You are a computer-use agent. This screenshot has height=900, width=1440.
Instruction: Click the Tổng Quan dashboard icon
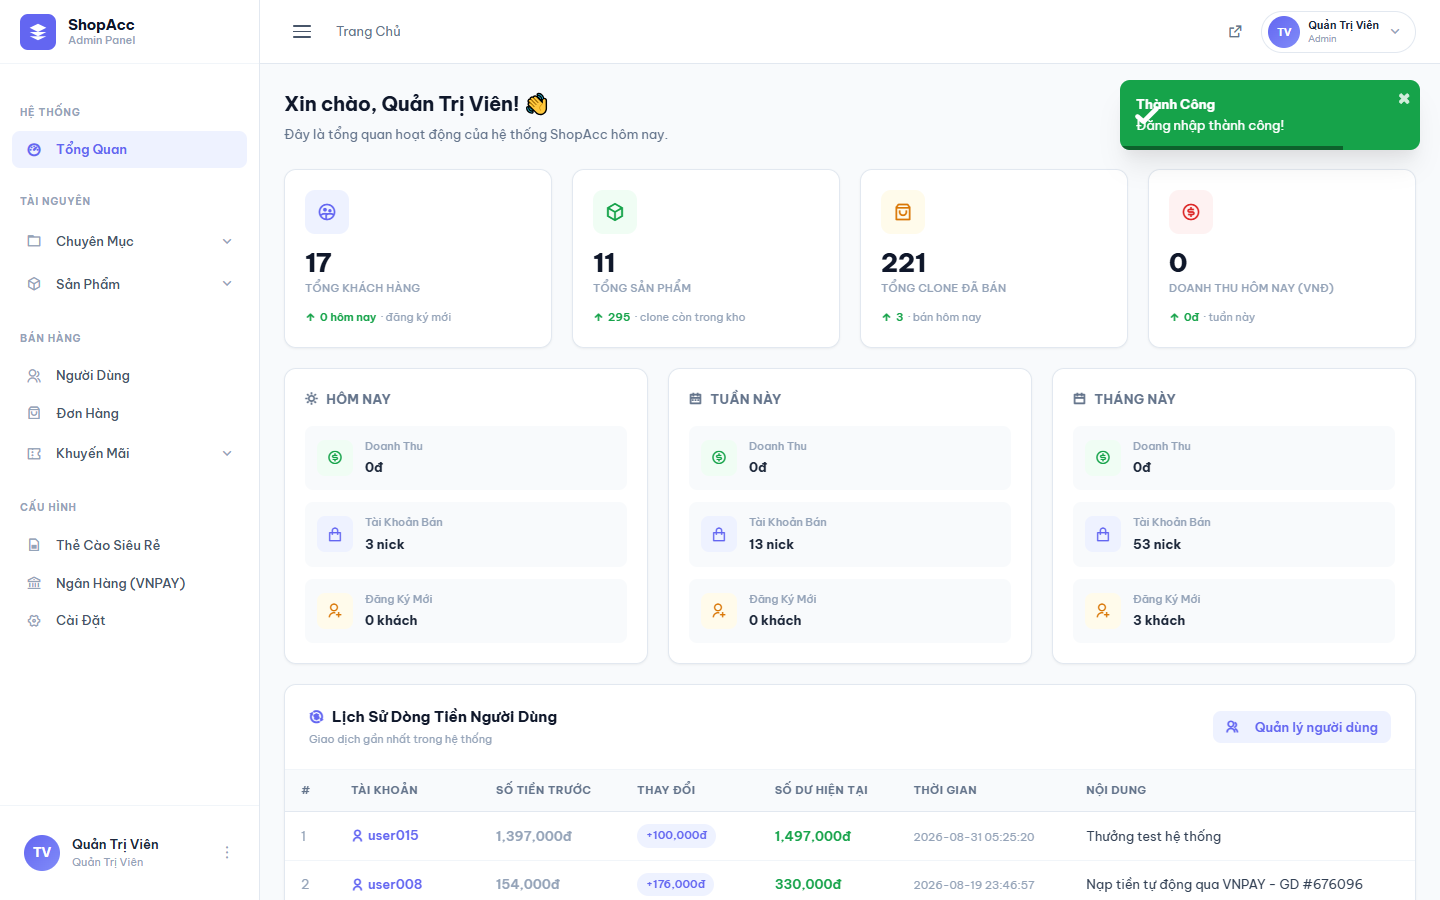click(x=34, y=149)
